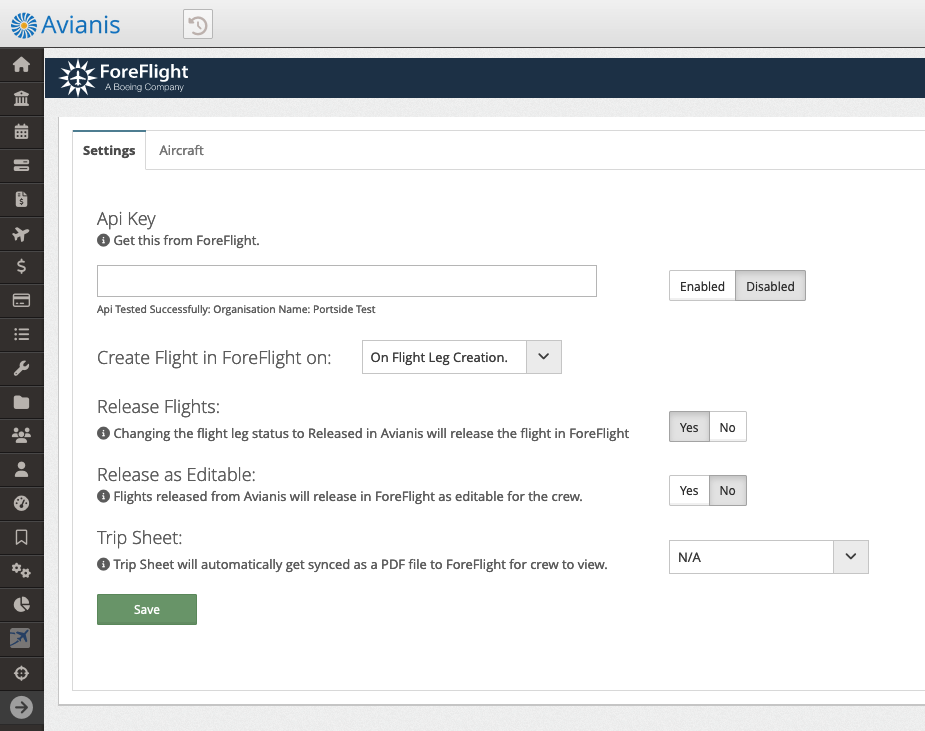
Task: Set Release Flights to No
Action: click(727, 426)
